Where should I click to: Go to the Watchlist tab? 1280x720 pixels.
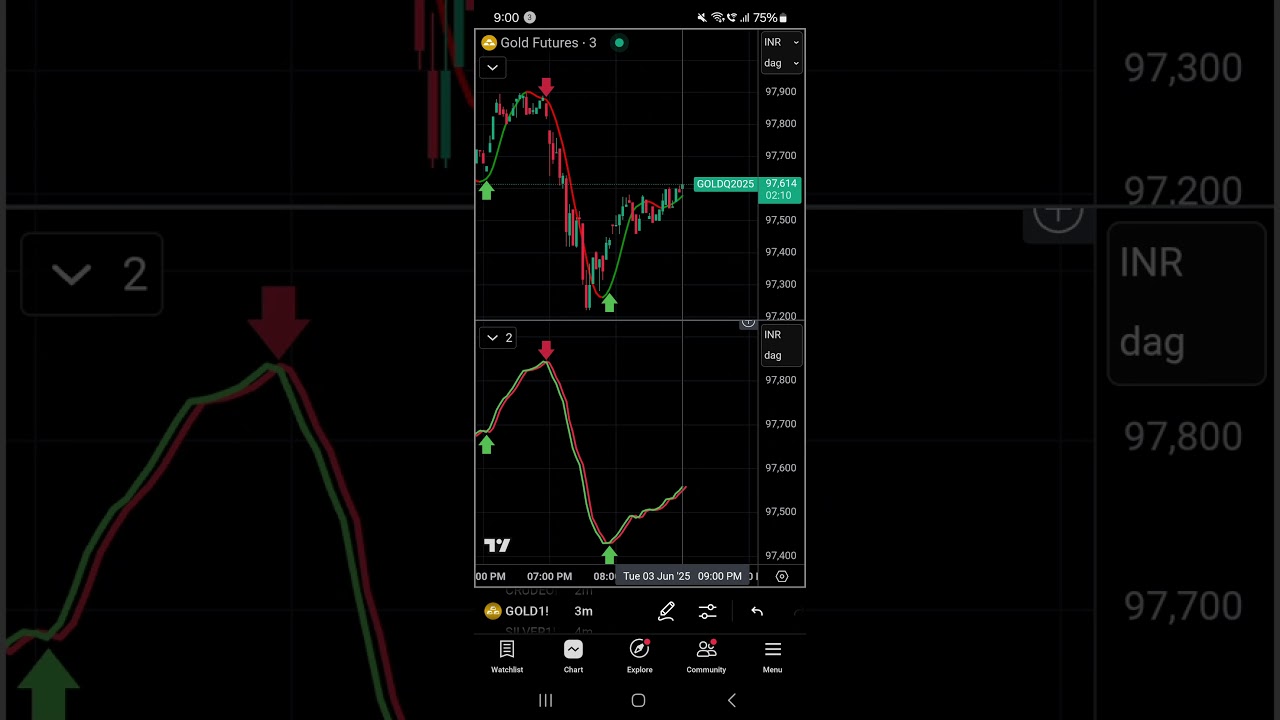pyautogui.click(x=507, y=657)
